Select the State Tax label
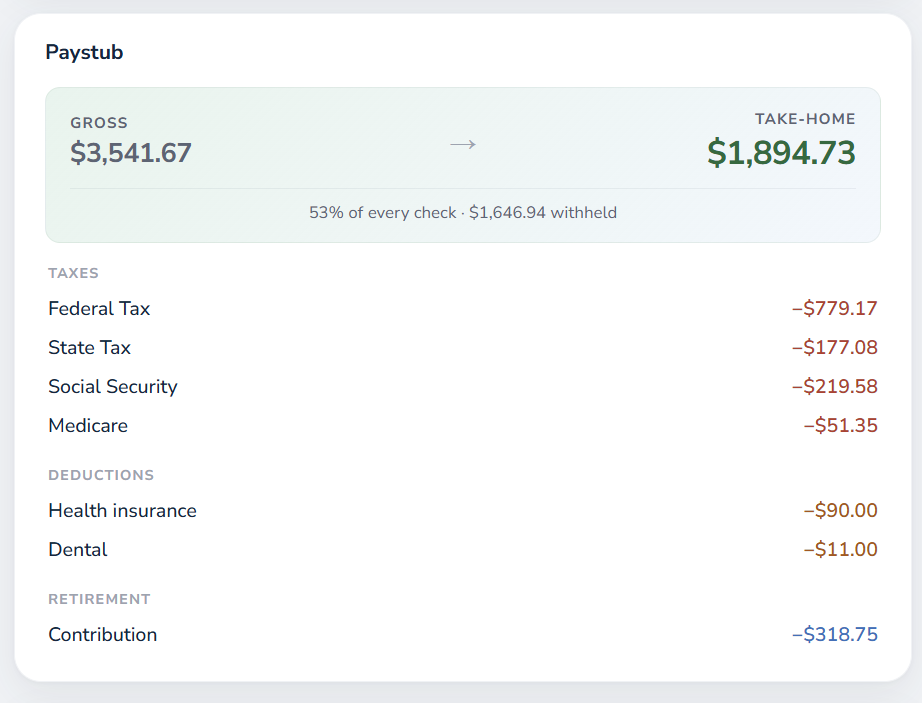This screenshot has height=703, width=922. point(89,347)
